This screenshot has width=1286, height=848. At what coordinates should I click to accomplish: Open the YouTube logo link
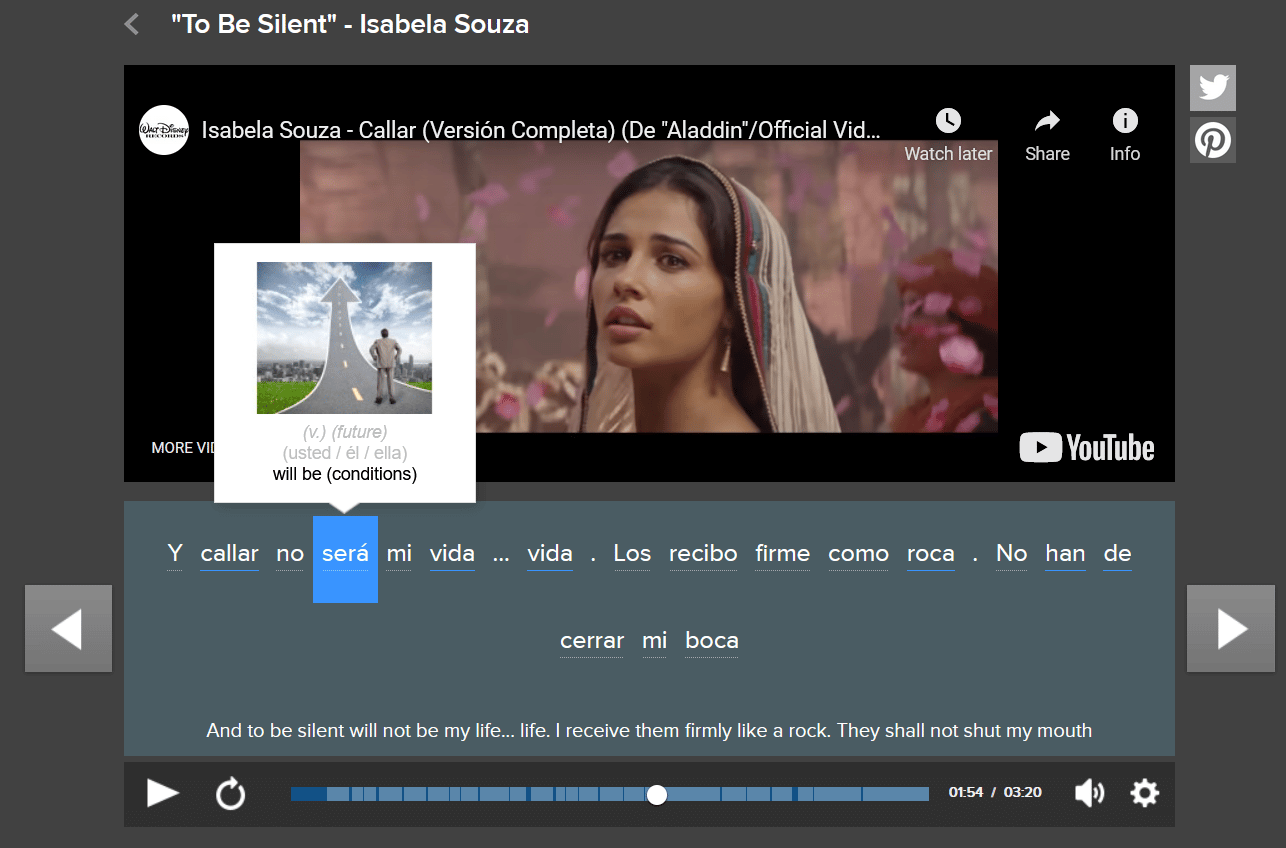tap(1086, 448)
